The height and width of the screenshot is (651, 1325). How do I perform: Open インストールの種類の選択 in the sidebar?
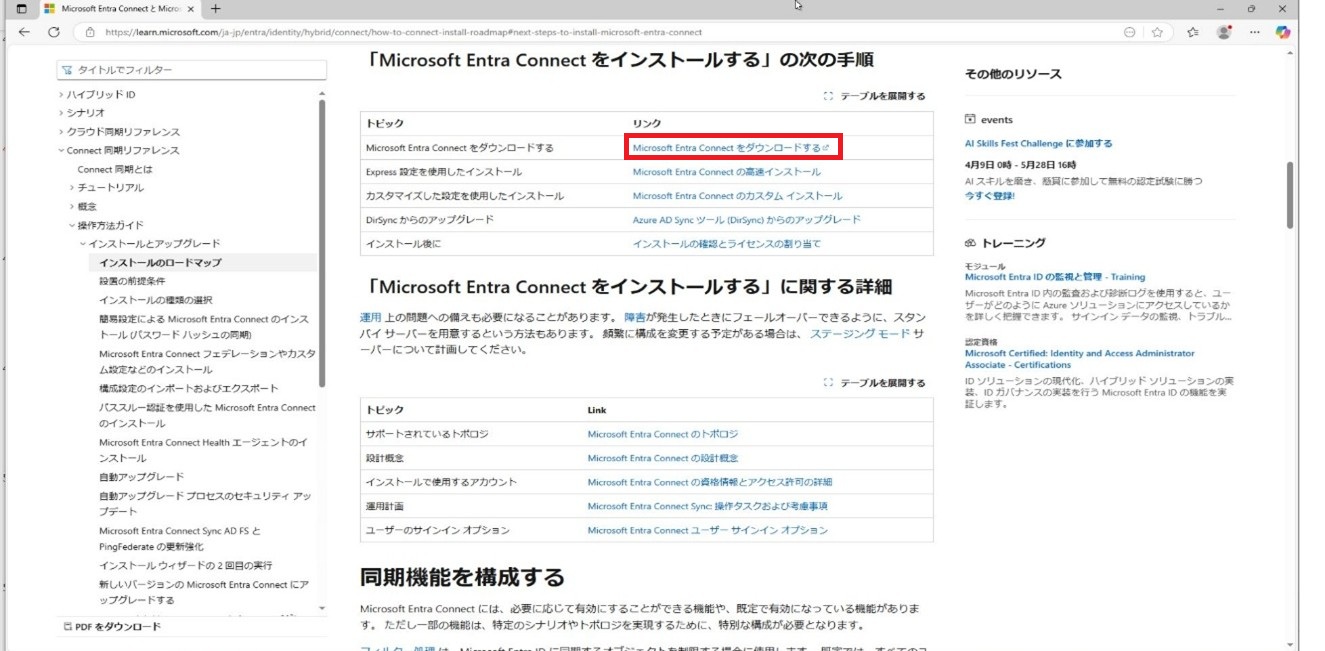pyautogui.click(x=155, y=300)
